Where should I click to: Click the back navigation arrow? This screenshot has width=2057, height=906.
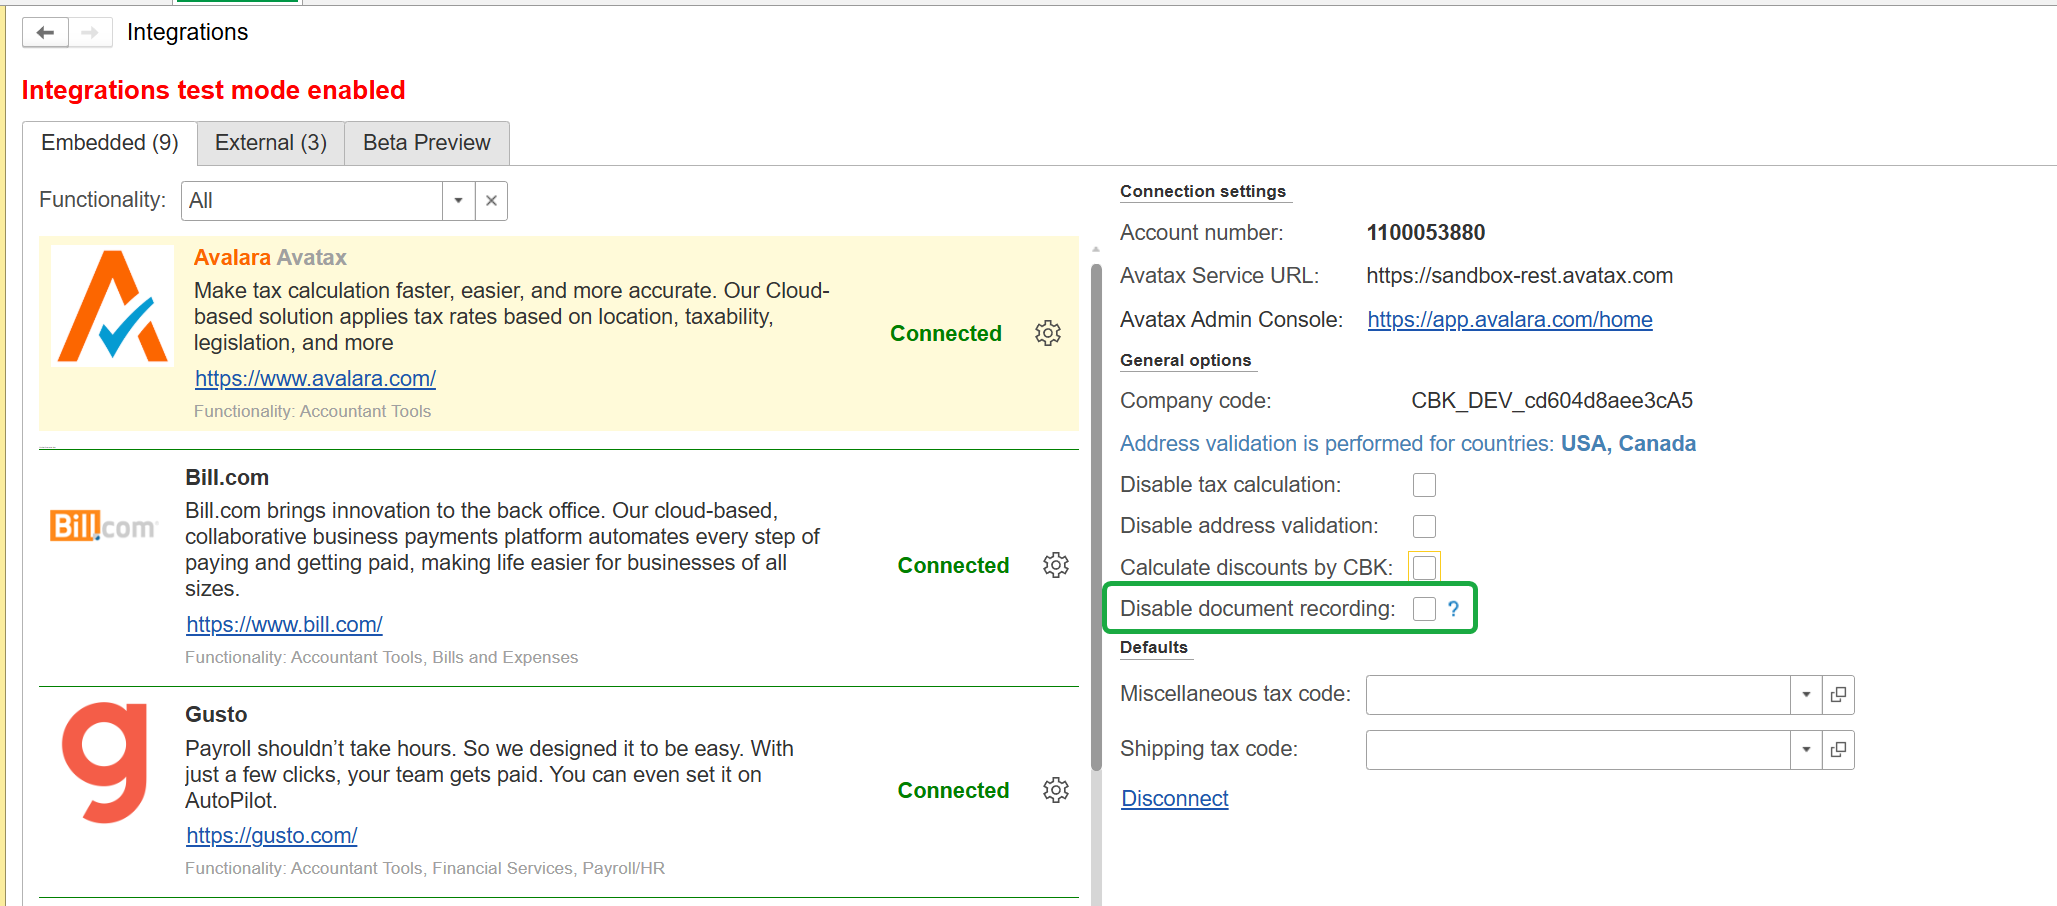(x=45, y=33)
